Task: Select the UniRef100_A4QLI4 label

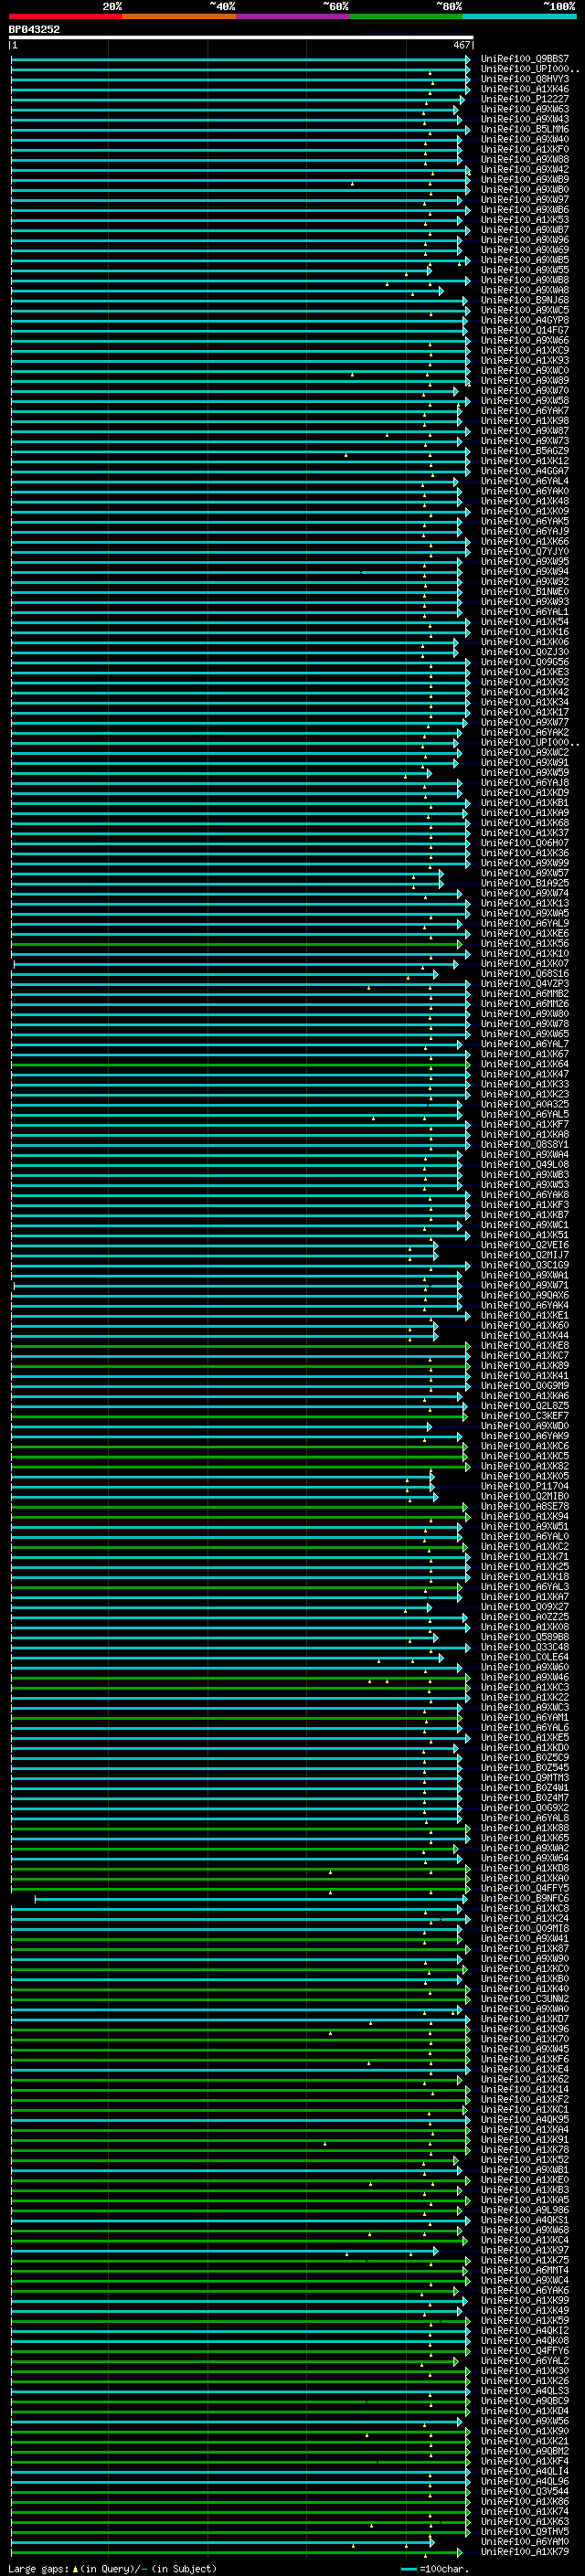Action: tap(525, 2471)
